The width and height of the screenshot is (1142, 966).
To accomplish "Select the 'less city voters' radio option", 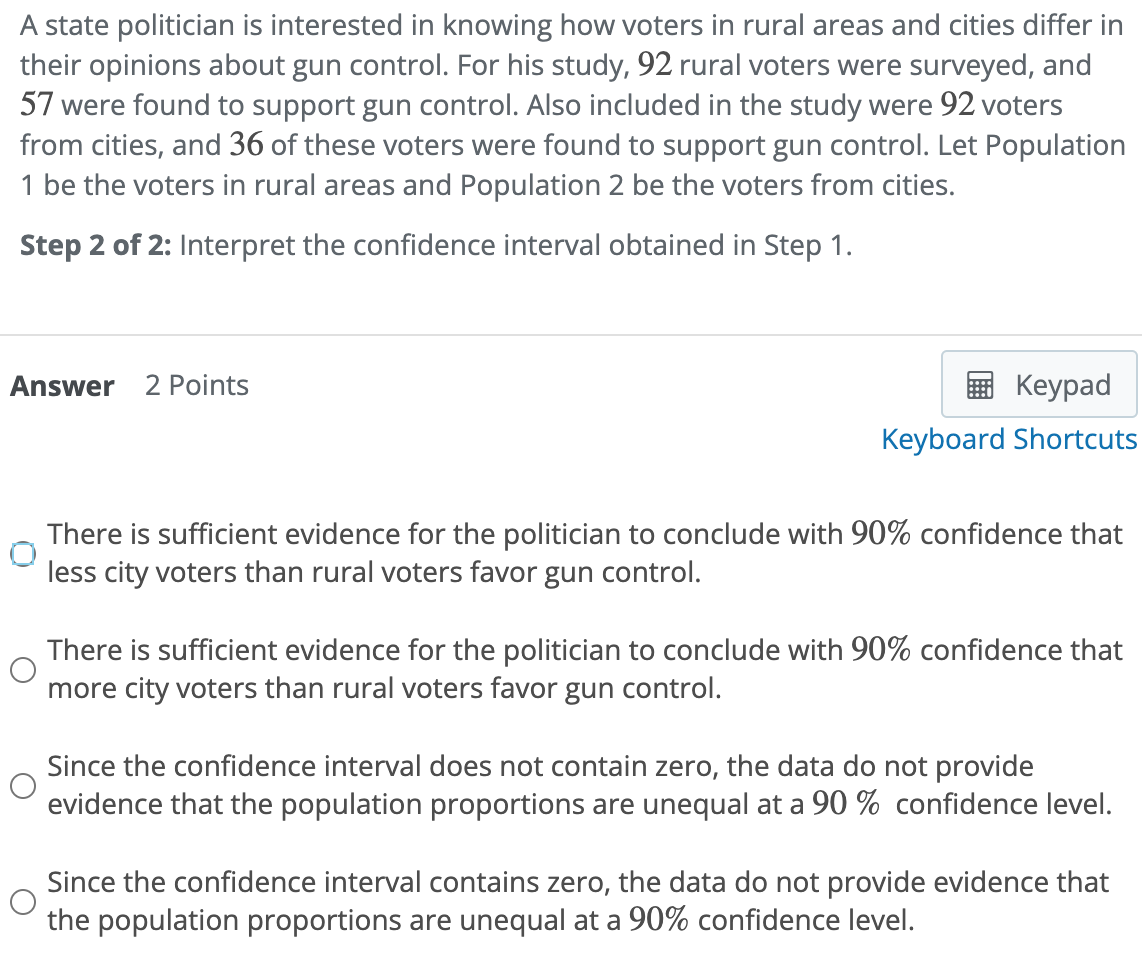I will pyautogui.click(x=23, y=554).
